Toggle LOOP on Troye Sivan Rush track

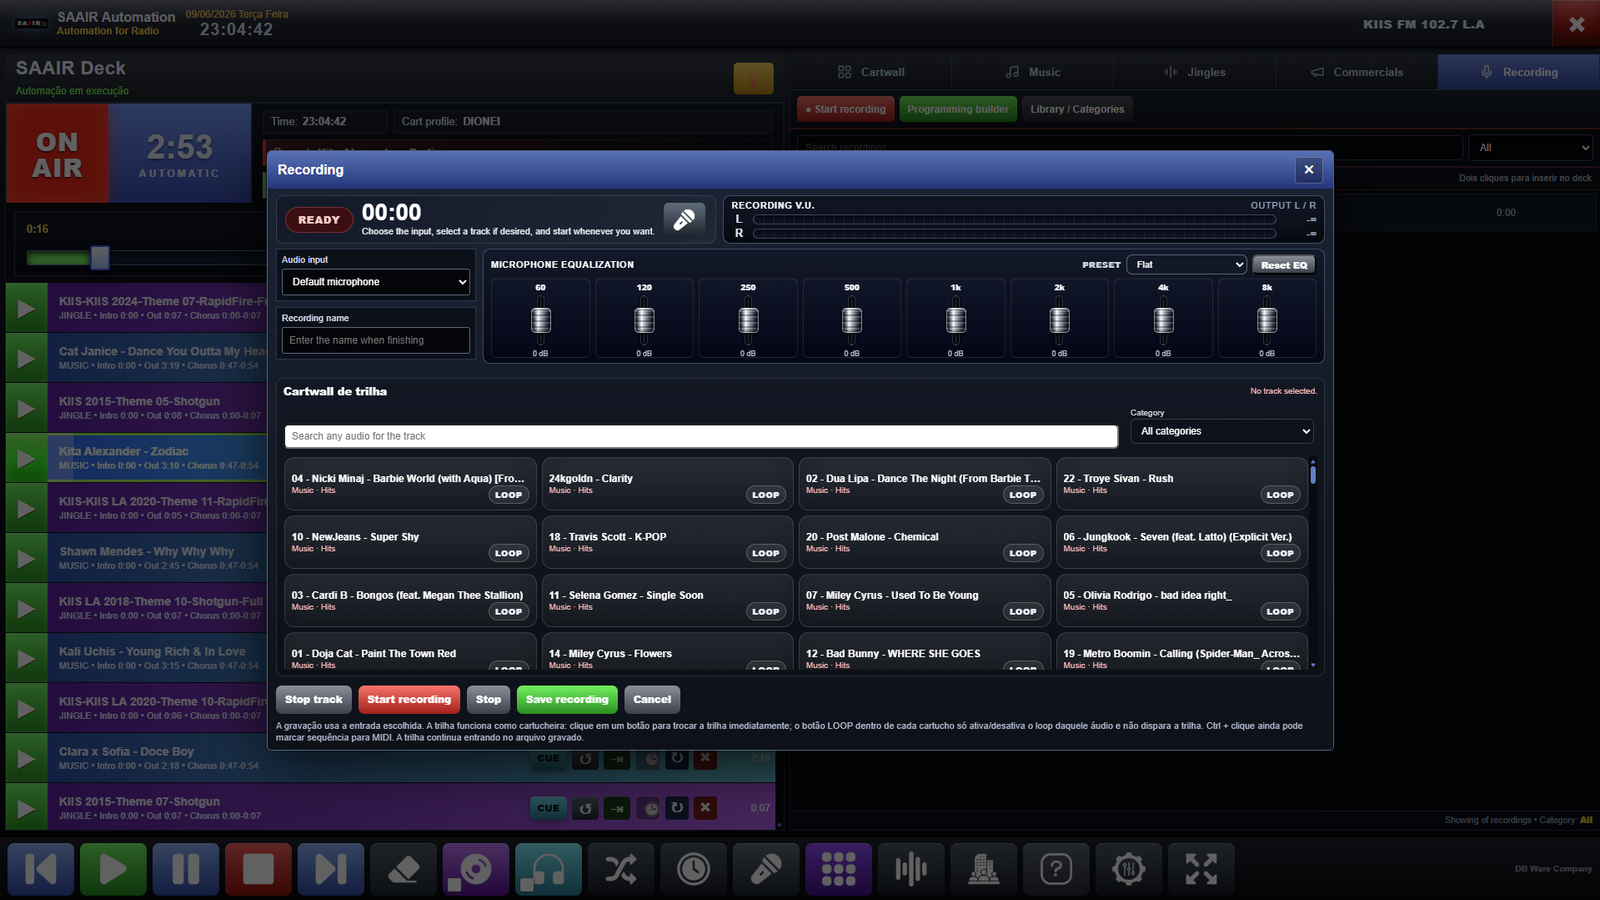[1280, 495]
